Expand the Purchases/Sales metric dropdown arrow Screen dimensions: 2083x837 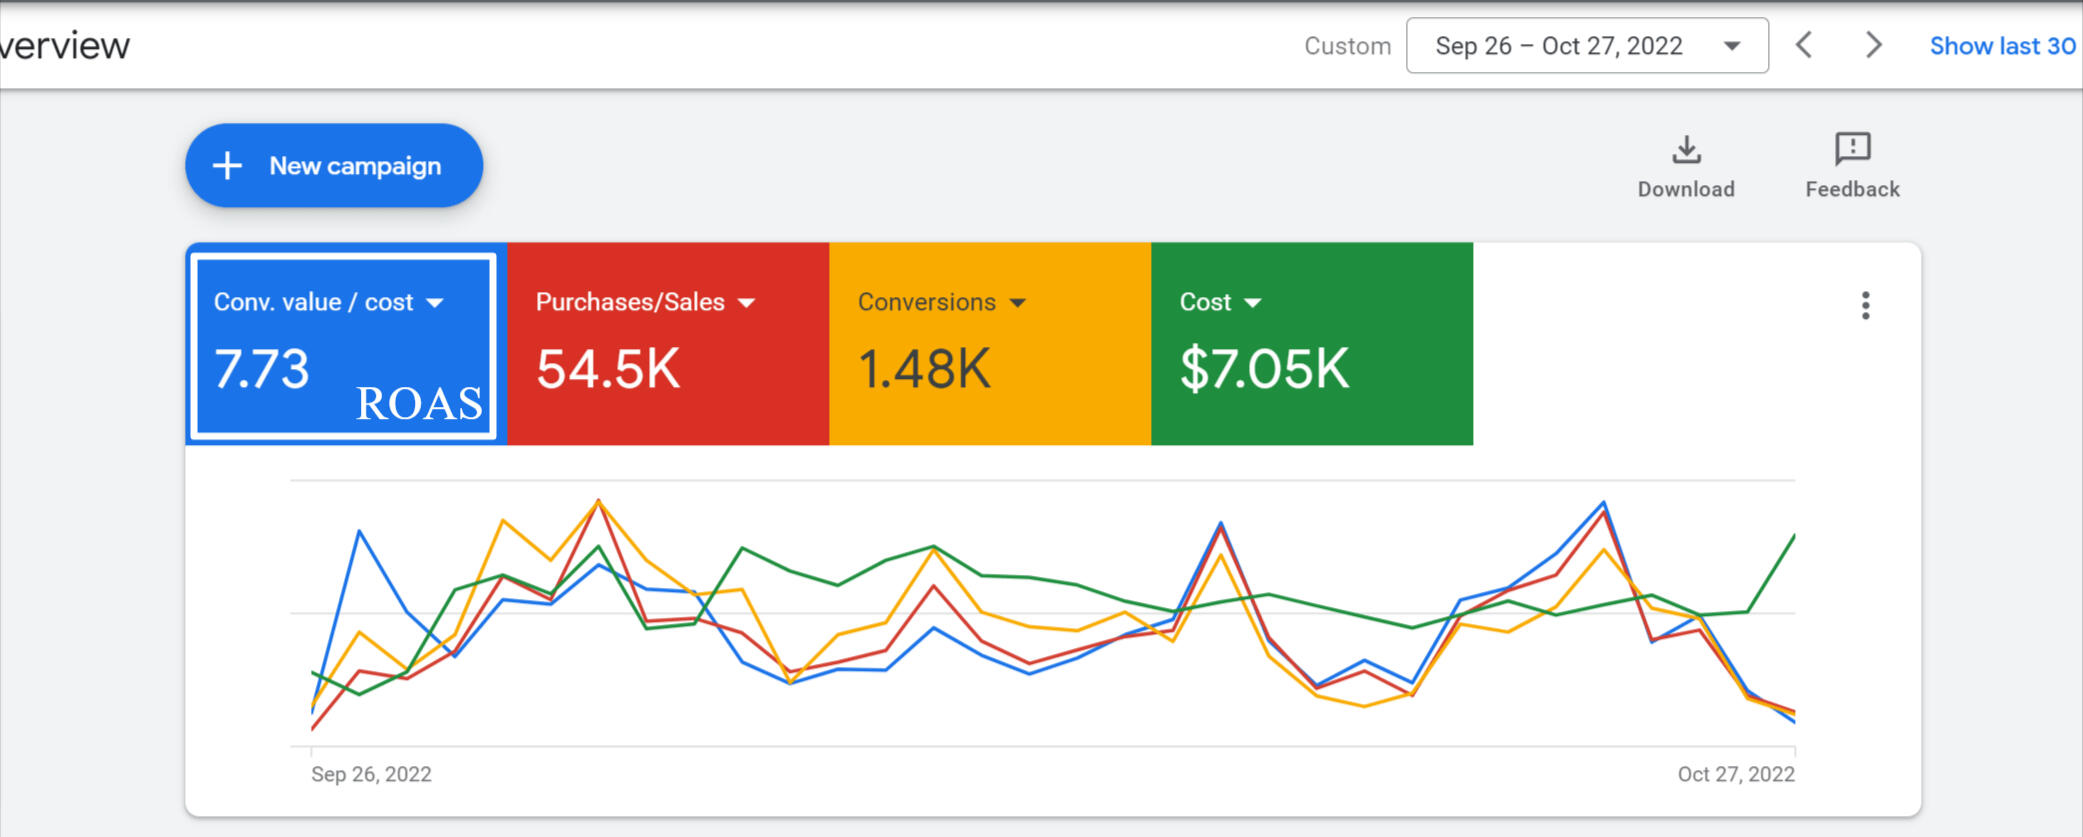pyautogui.click(x=746, y=303)
